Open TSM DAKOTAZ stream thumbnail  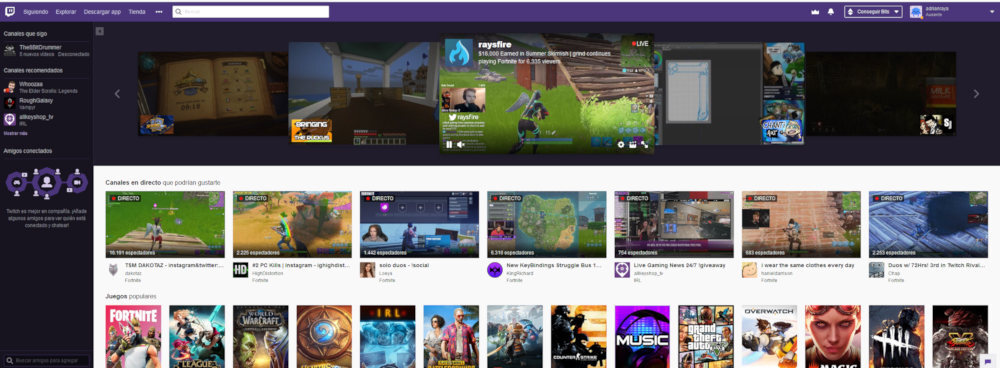coord(165,224)
